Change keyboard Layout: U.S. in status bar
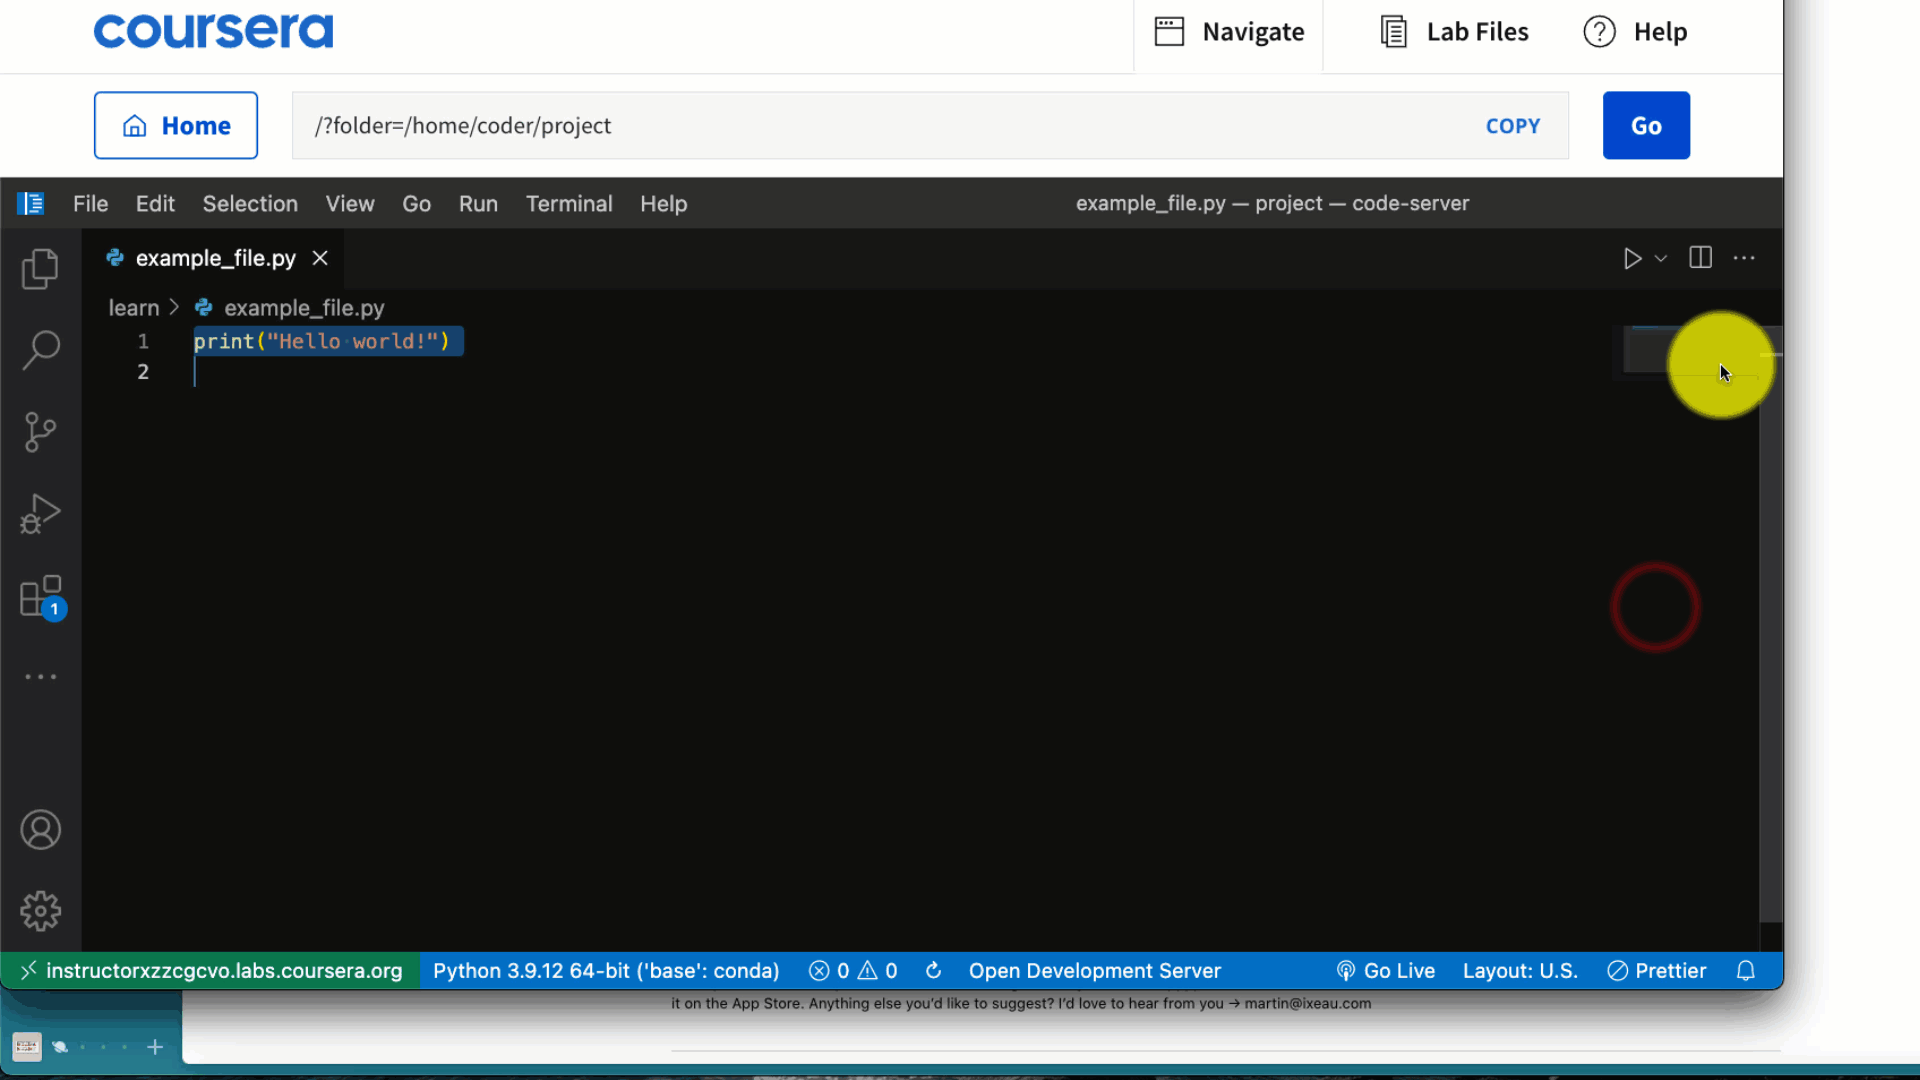 point(1520,971)
